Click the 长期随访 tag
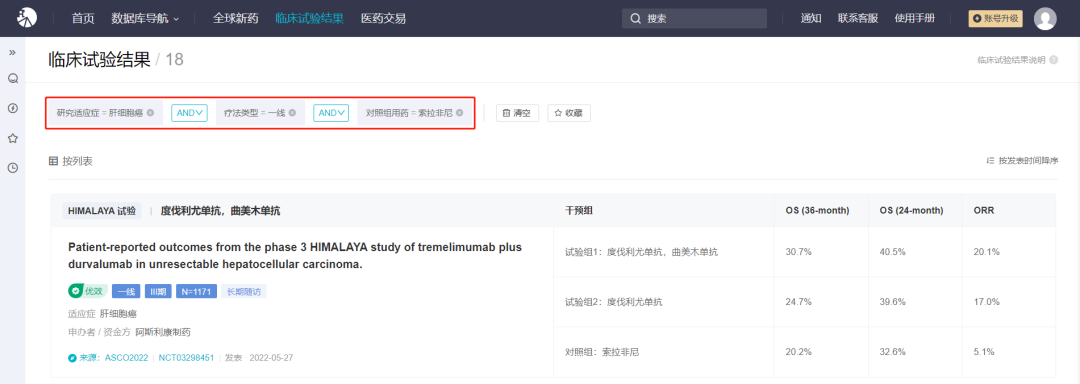This screenshot has width=1080, height=384. (244, 291)
